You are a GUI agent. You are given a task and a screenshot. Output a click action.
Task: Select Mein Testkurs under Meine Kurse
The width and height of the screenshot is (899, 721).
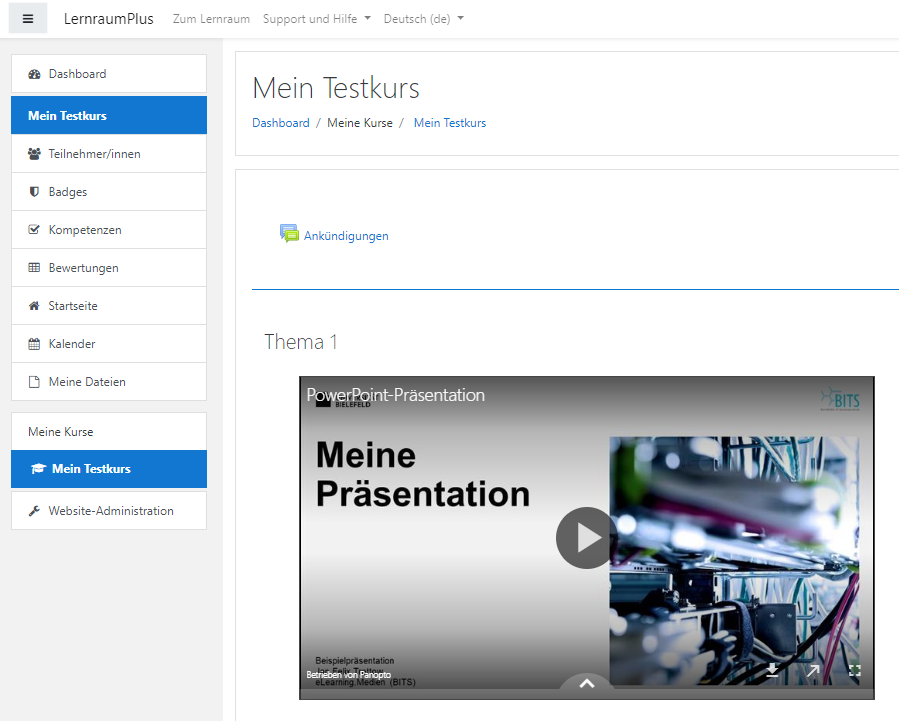point(109,469)
